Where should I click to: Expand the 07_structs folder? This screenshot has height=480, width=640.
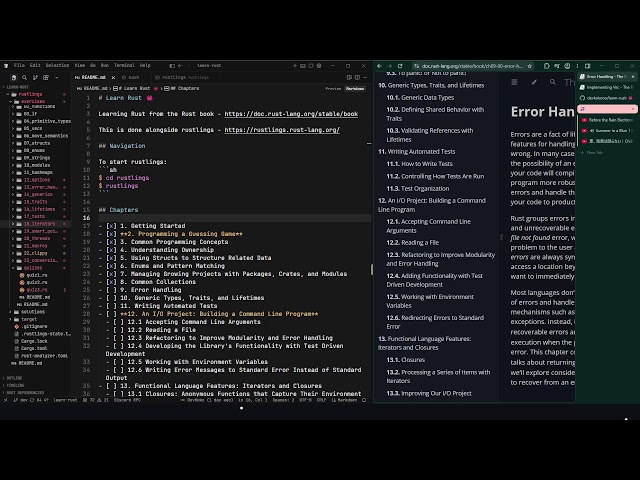[x=13, y=143]
